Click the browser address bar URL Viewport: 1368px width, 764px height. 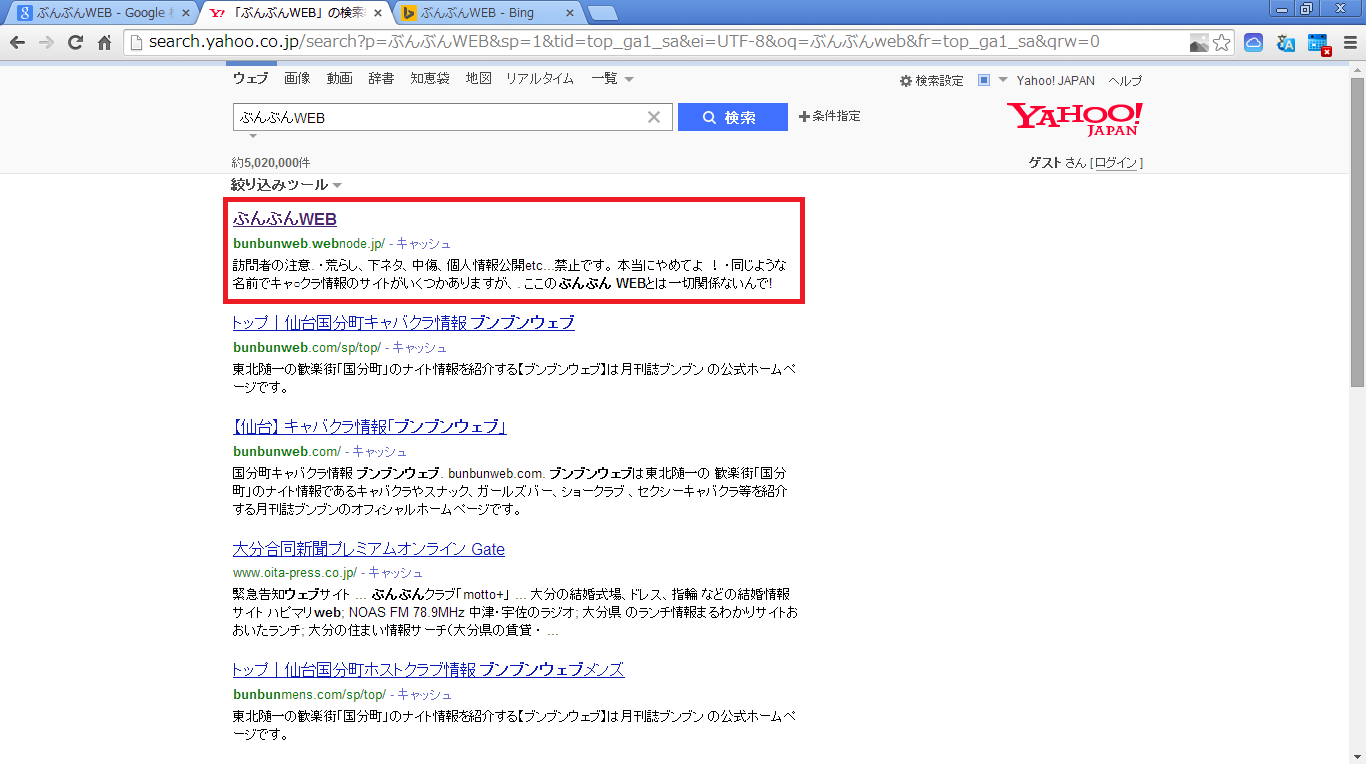point(624,42)
